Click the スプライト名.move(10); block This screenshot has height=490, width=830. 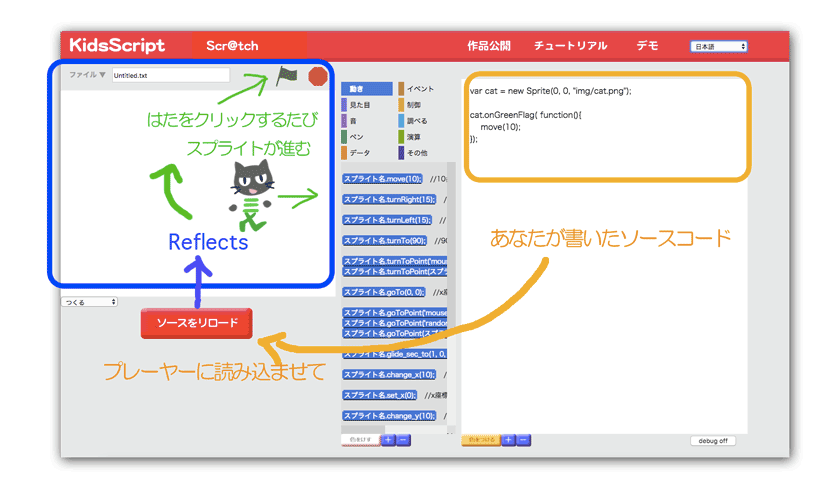382,179
